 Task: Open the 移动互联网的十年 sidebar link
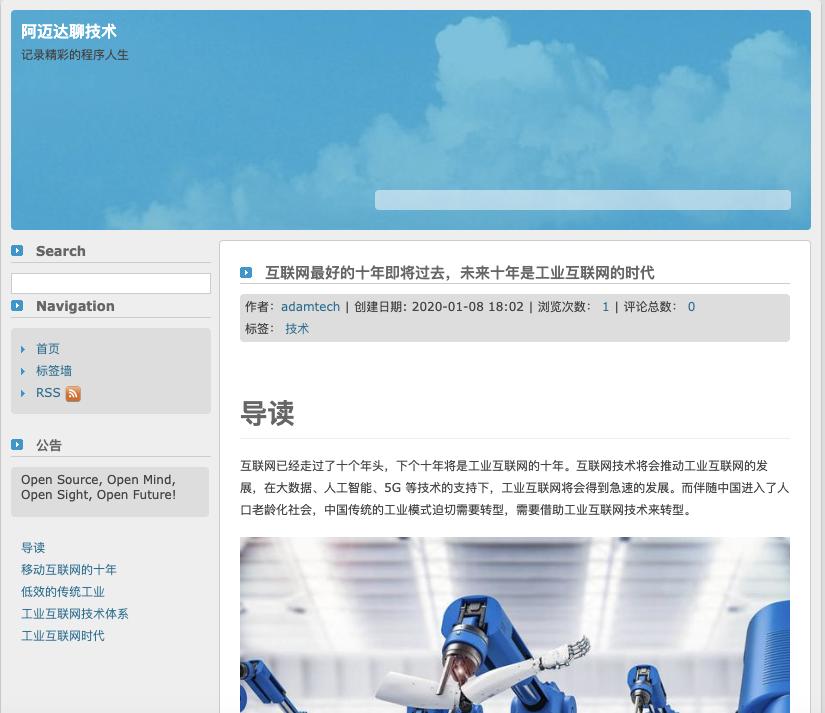click(70, 569)
